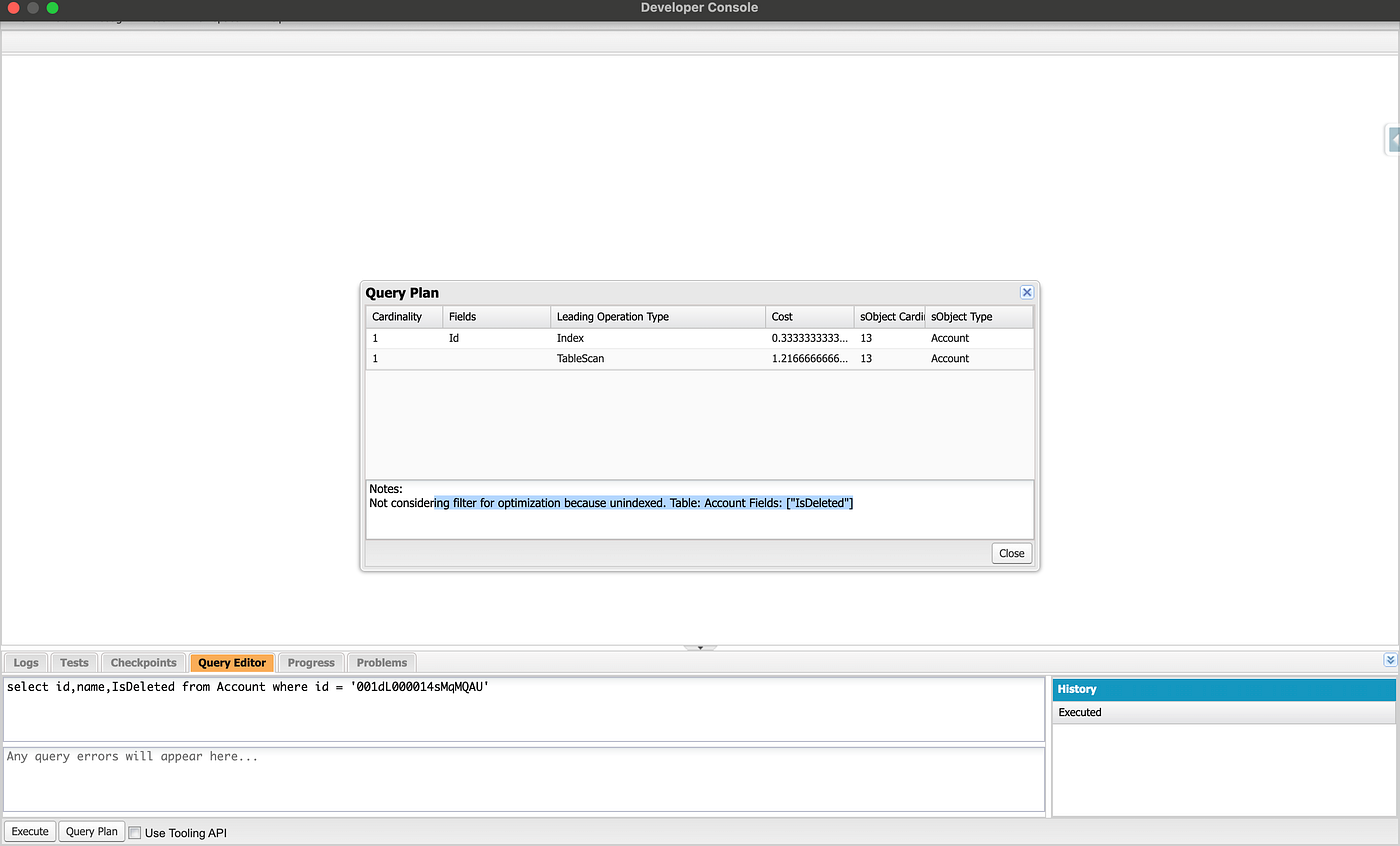Click cost value 1.2166666666
Viewport: 1400px width, 846px height.
click(809, 358)
